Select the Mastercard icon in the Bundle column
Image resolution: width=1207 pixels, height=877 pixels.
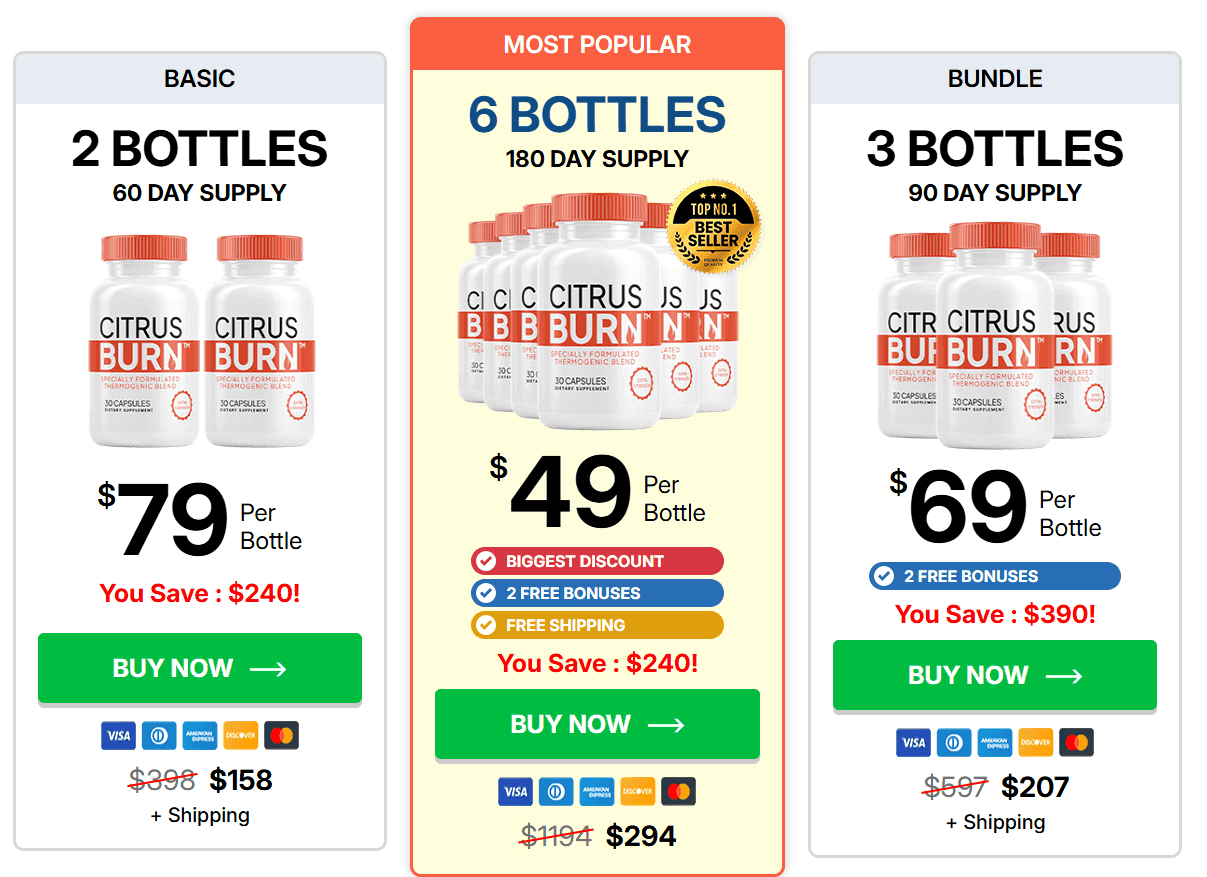(1076, 742)
